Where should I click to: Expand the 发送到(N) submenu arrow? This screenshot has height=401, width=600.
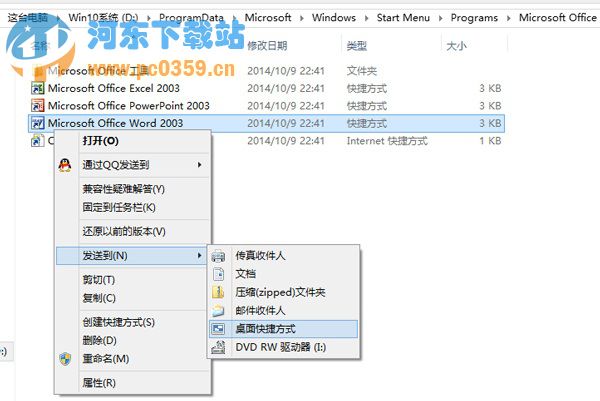click(198, 256)
